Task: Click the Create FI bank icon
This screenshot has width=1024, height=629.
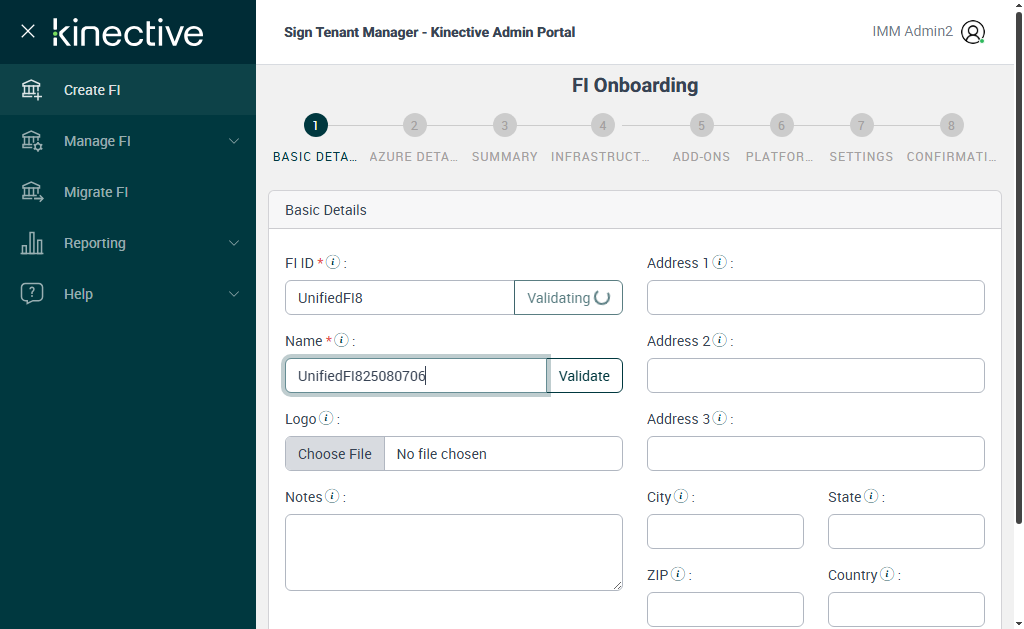Action: click(32, 90)
